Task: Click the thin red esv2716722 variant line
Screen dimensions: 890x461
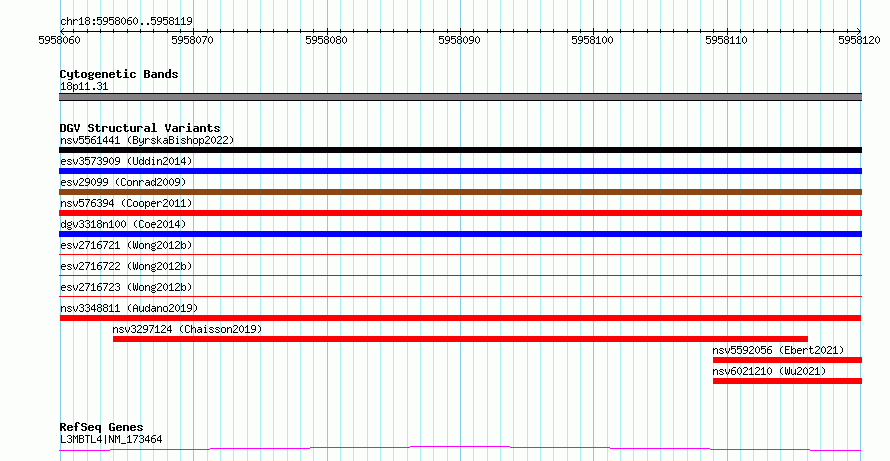Action: (460, 275)
